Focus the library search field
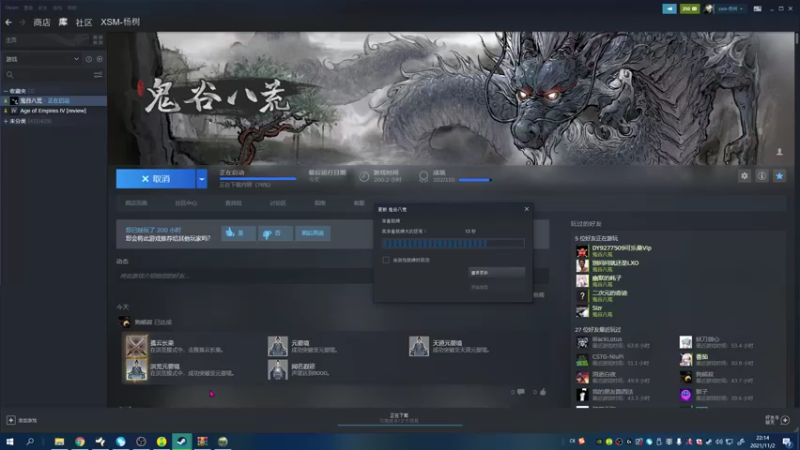 [x=48, y=75]
